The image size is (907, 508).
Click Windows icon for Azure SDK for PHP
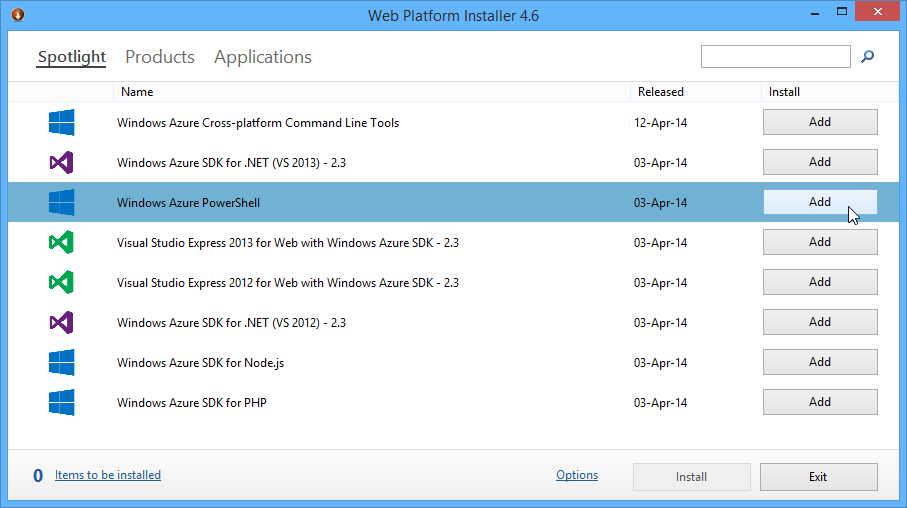[62, 403]
